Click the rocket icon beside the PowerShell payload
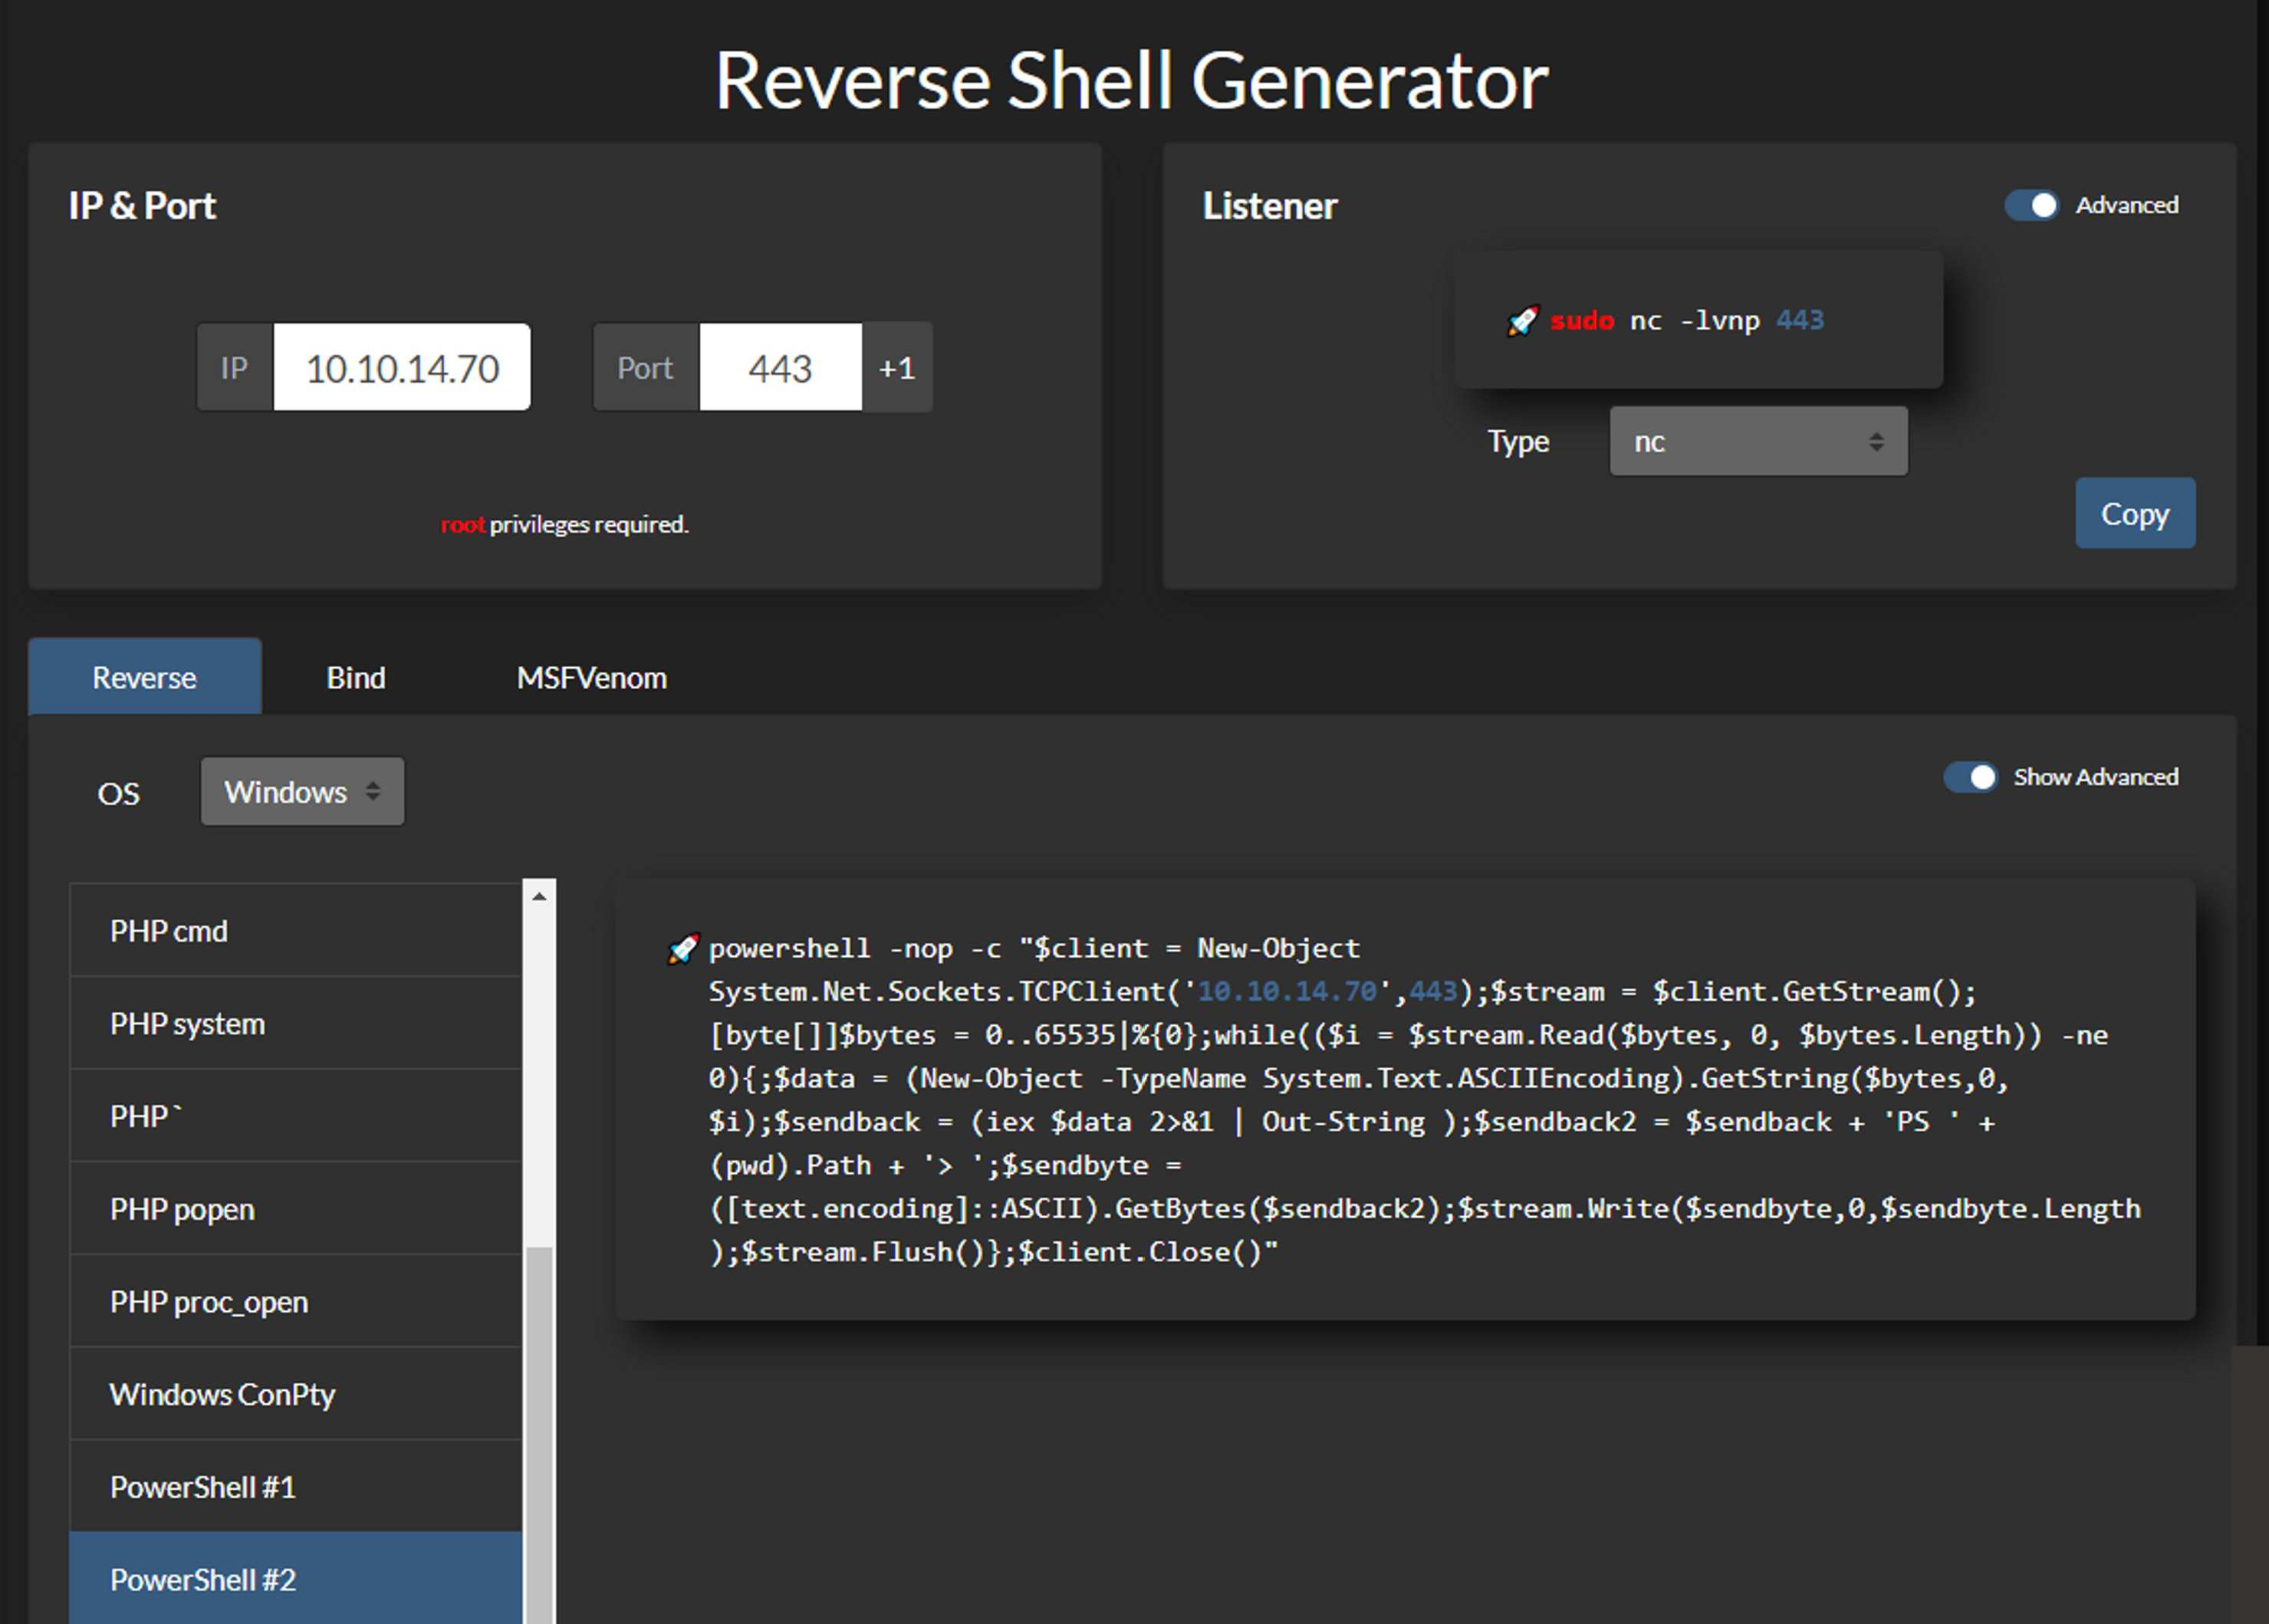2269x1624 pixels. pyautogui.click(x=683, y=948)
